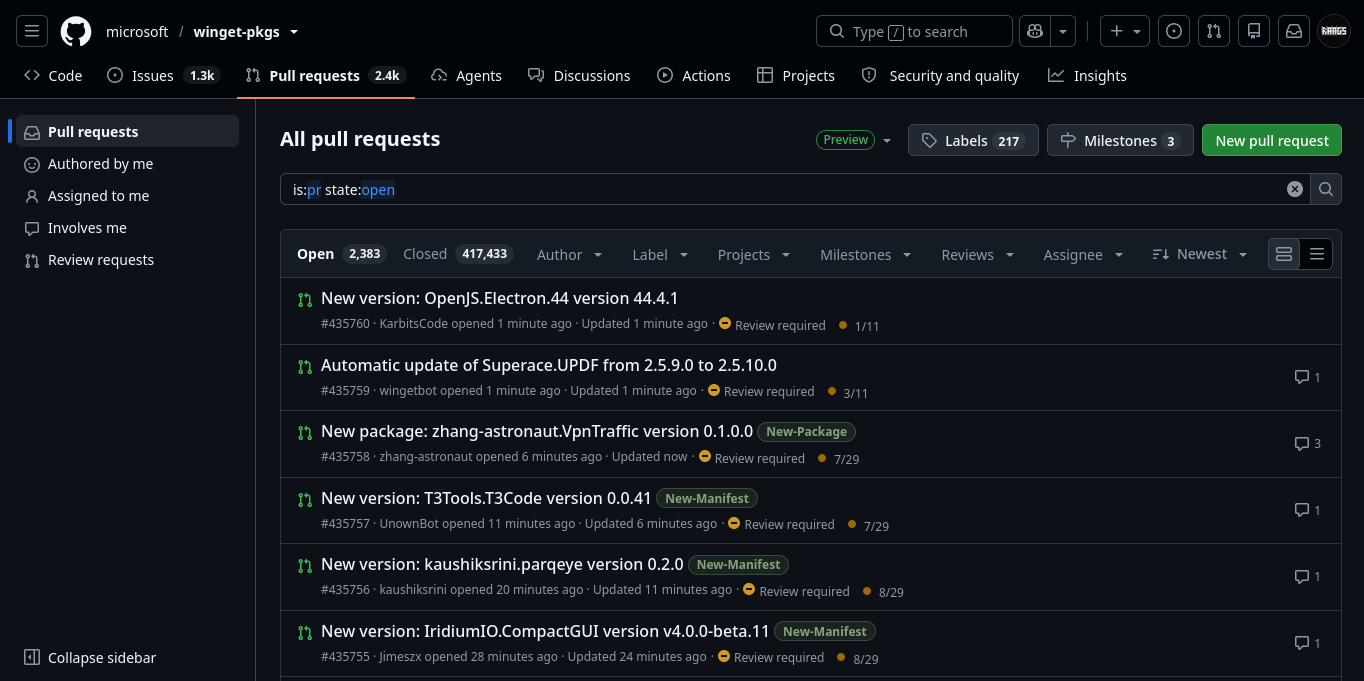The width and height of the screenshot is (1364, 681).
Task: Go to GitHub home via Octocat logo
Action: click(76, 32)
